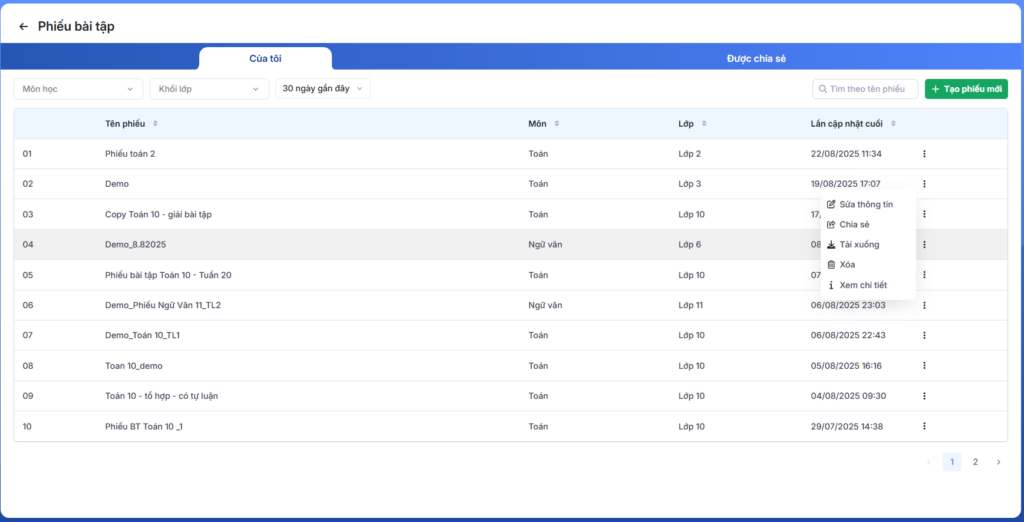Sort by Lần cập nhật cuối column
Viewport: 1024px width, 522px height.
[893, 124]
